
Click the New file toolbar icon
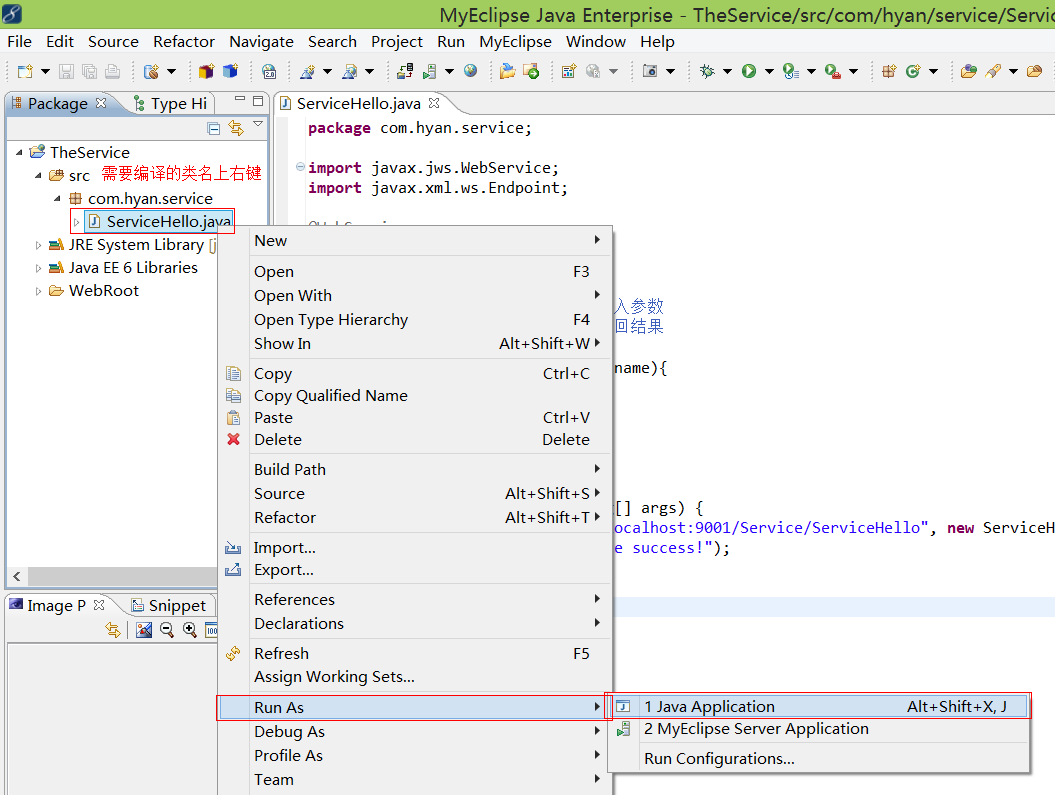(x=26, y=71)
